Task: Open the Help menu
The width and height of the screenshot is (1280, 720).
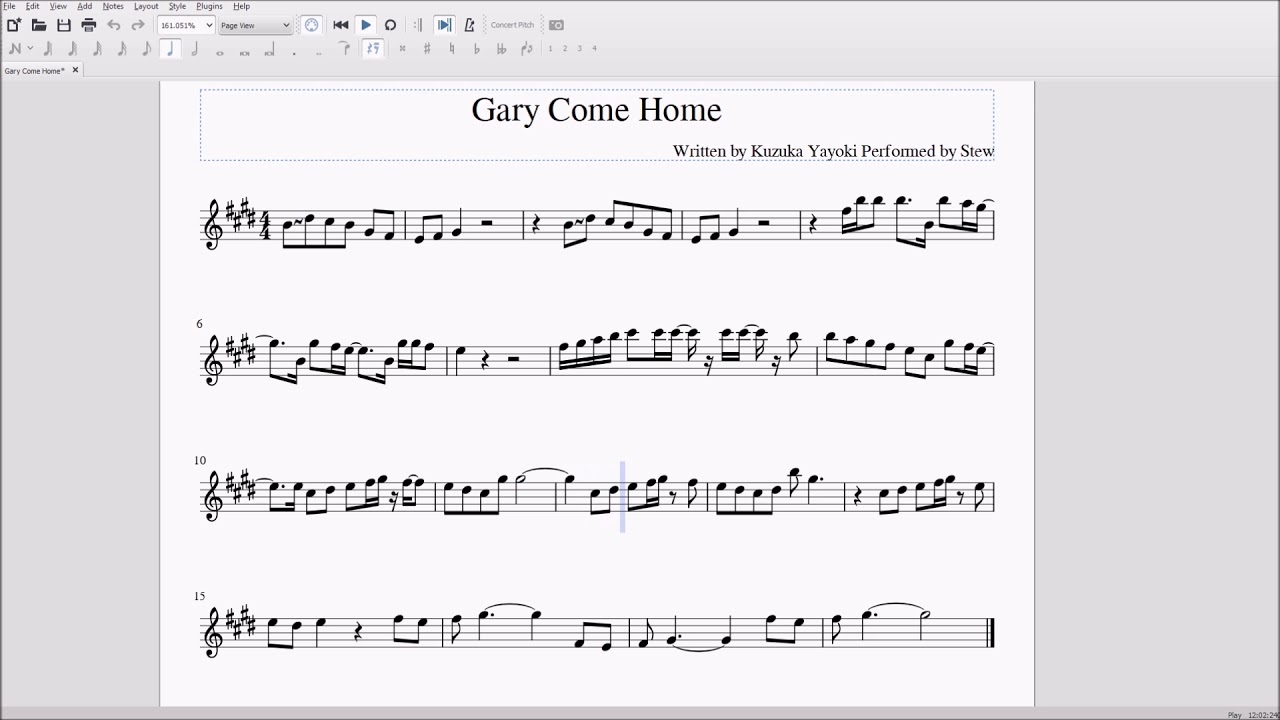Action: point(241,6)
